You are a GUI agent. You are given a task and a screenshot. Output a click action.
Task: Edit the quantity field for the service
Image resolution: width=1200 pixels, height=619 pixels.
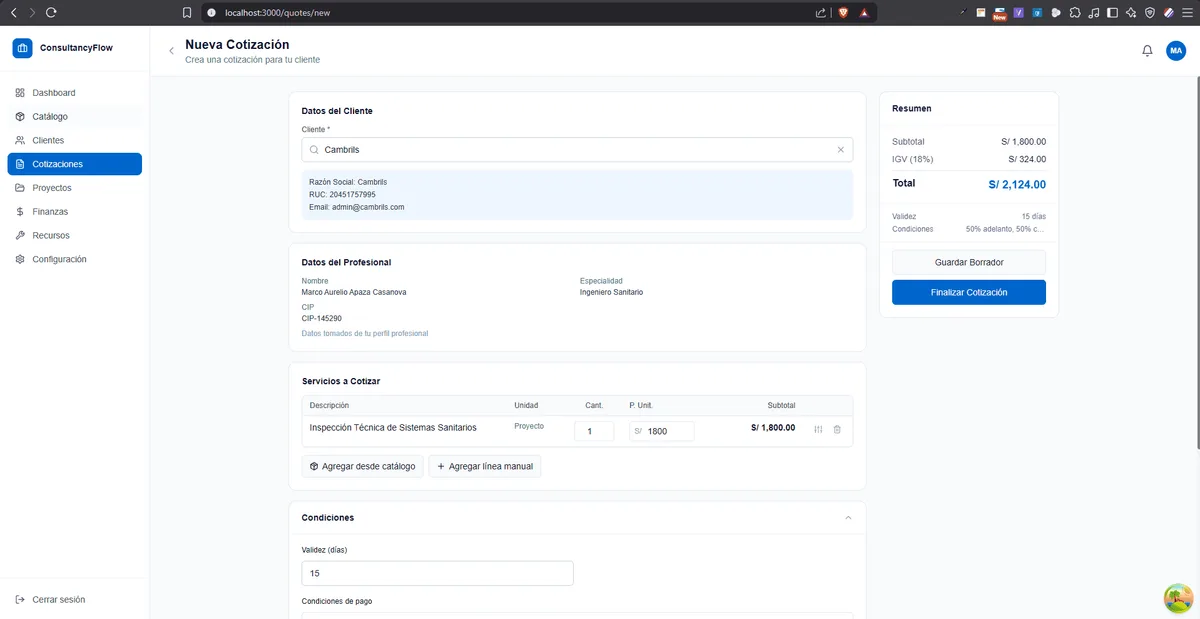[594, 431]
